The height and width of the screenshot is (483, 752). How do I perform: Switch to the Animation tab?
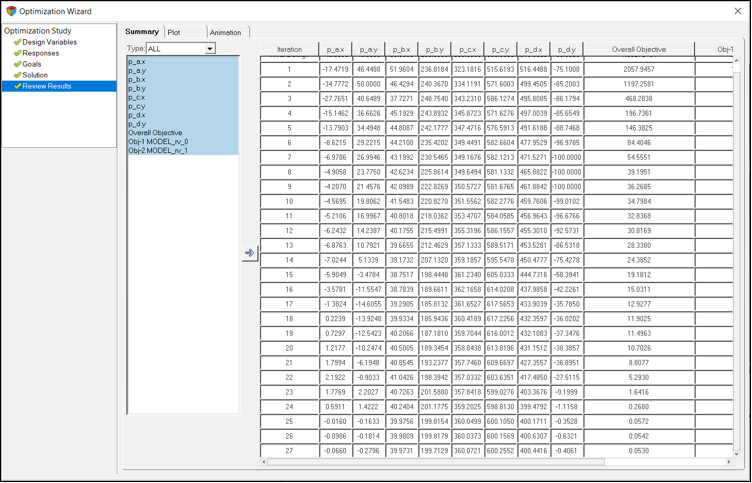225,33
